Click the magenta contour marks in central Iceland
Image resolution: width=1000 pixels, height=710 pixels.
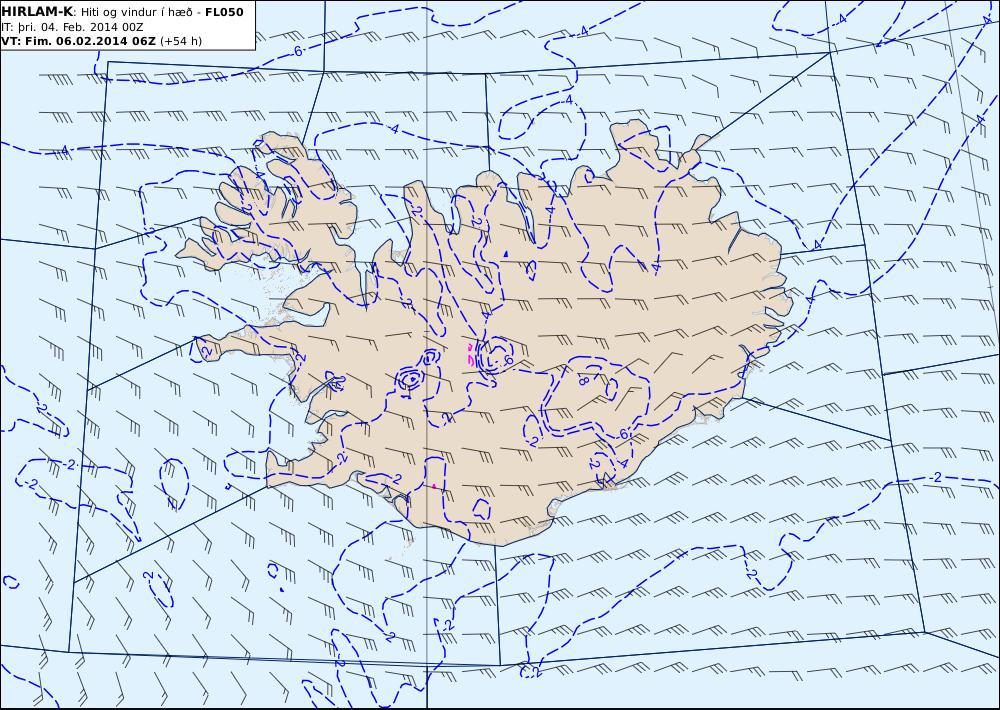click(470, 353)
